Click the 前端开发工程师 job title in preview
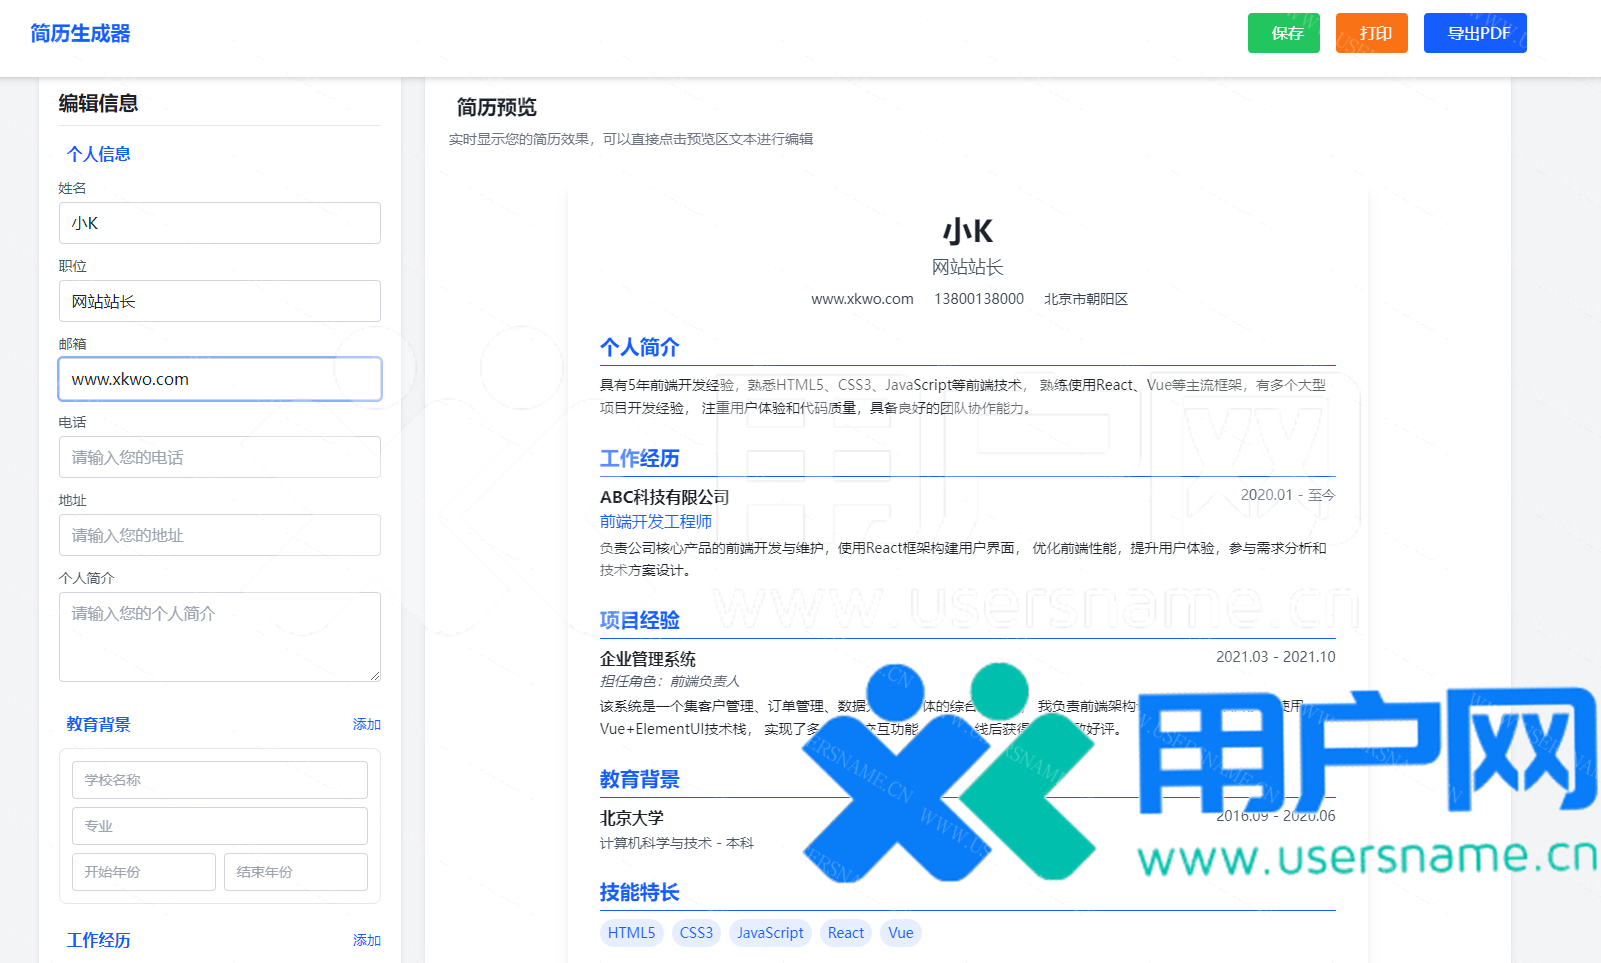Viewport: 1601px width, 963px height. (x=655, y=522)
